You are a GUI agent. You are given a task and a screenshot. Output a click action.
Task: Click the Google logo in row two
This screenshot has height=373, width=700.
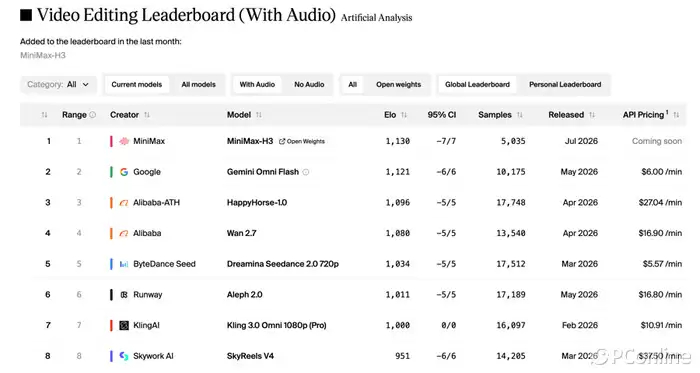(124, 172)
